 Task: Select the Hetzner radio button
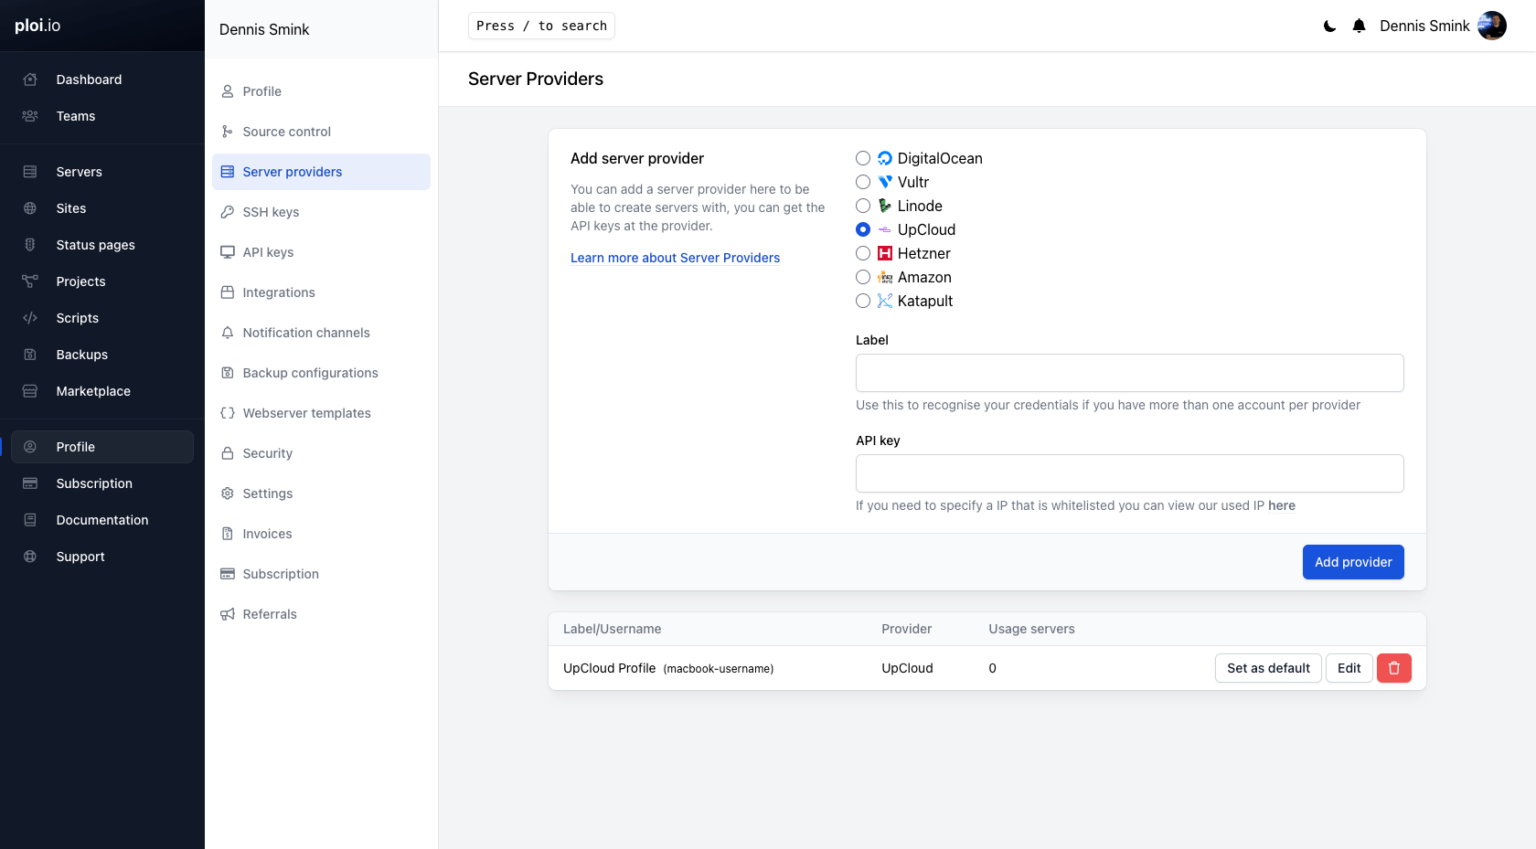click(863, 253)
